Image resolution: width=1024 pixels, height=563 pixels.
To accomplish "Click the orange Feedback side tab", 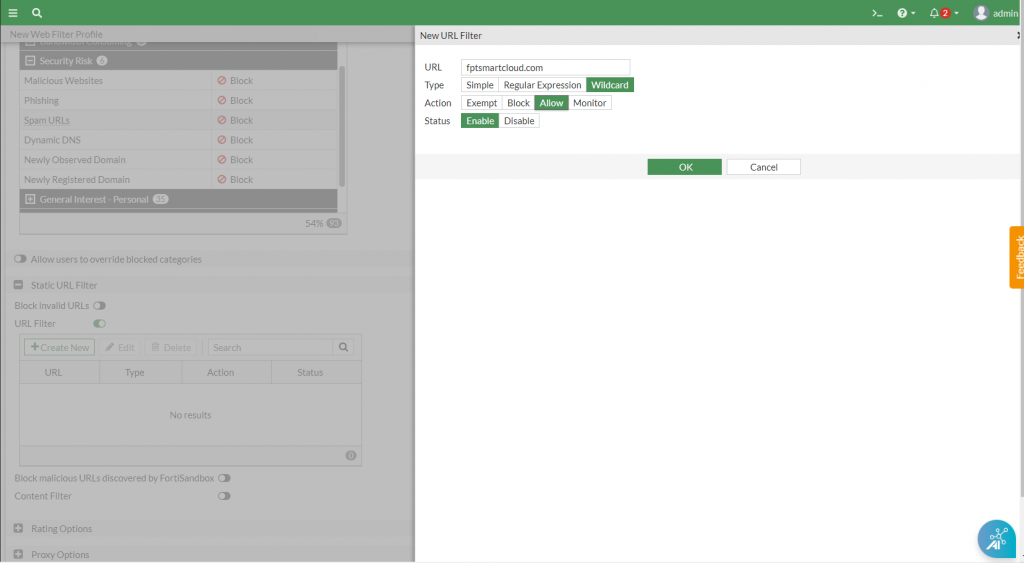I will click(1017, 257).
